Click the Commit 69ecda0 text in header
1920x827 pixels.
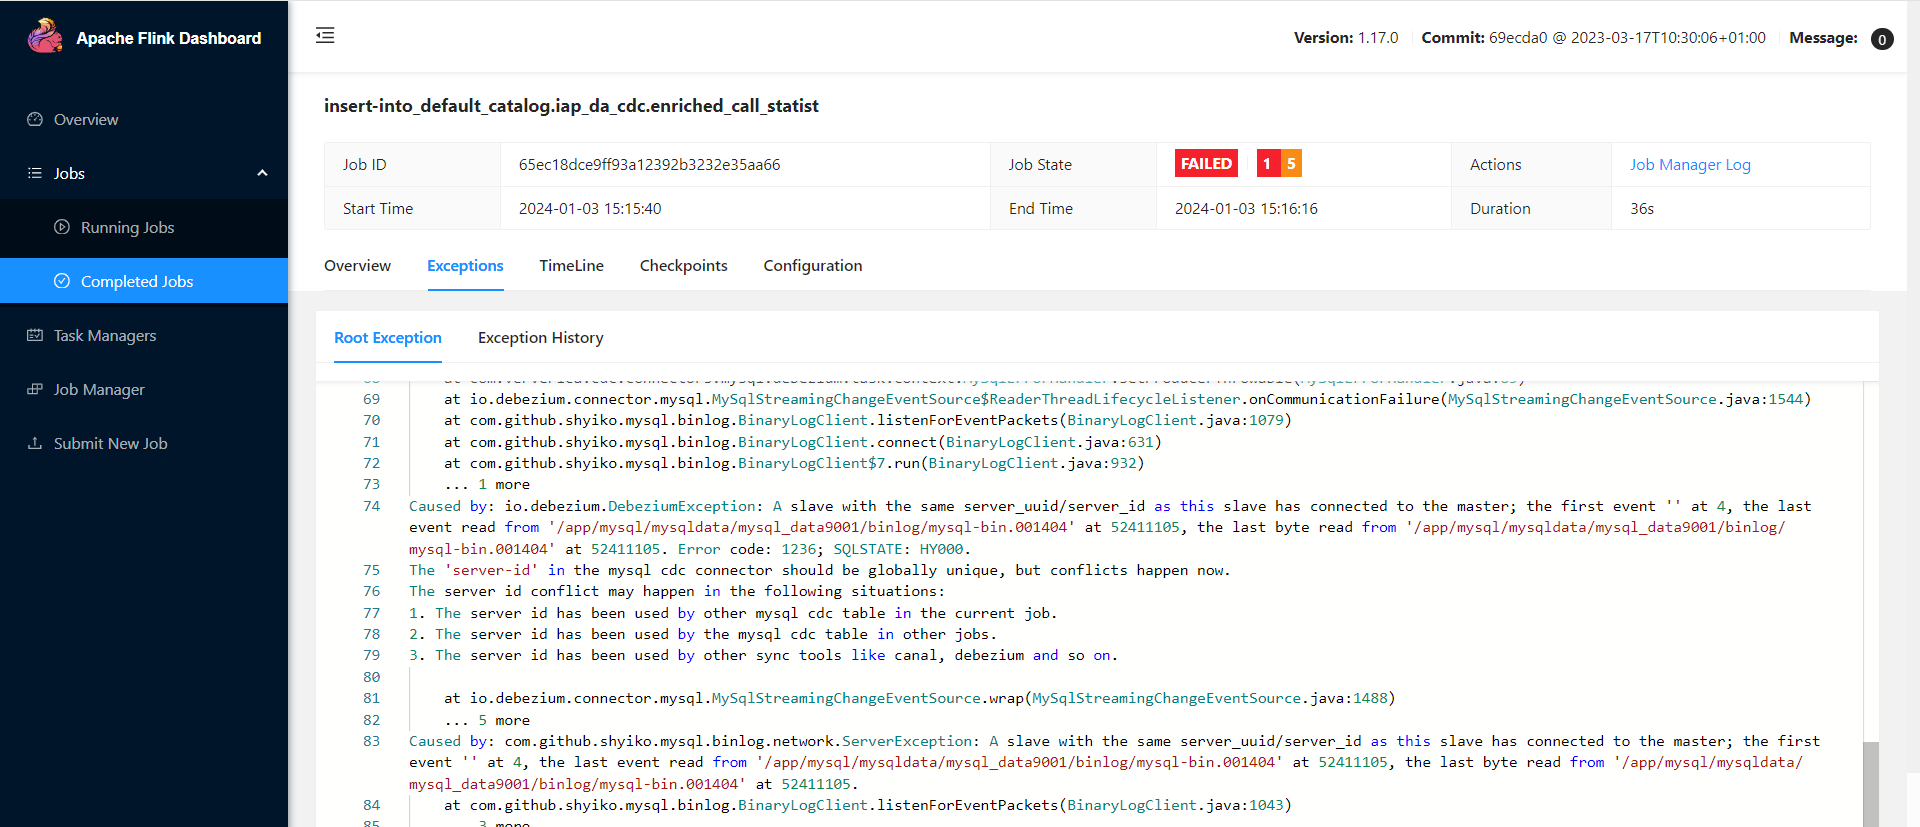tap(1593, 38)
